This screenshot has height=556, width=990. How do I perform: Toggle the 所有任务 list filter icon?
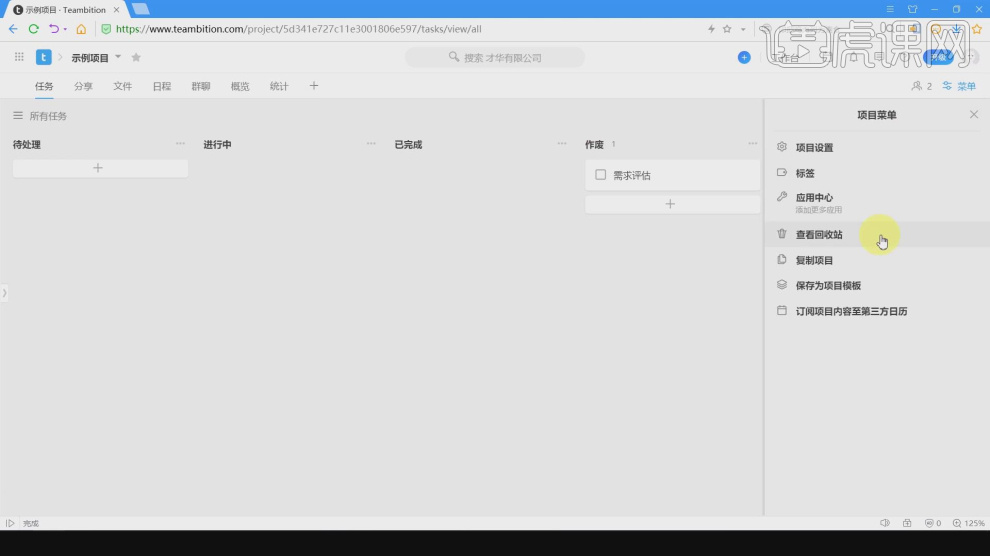(x=18, y=115)
